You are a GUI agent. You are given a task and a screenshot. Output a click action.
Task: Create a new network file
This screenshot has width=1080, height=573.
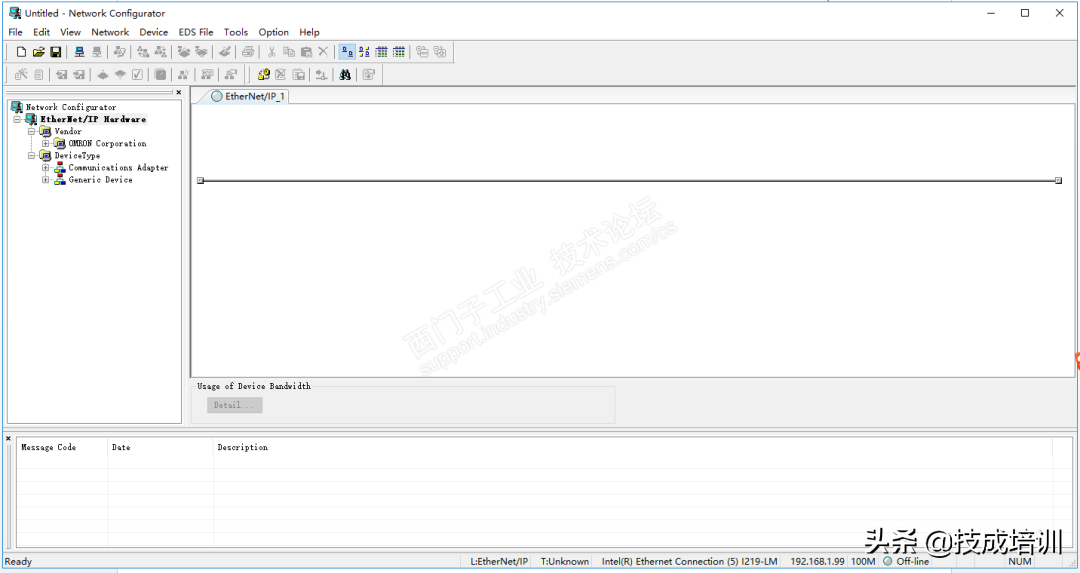21,52
